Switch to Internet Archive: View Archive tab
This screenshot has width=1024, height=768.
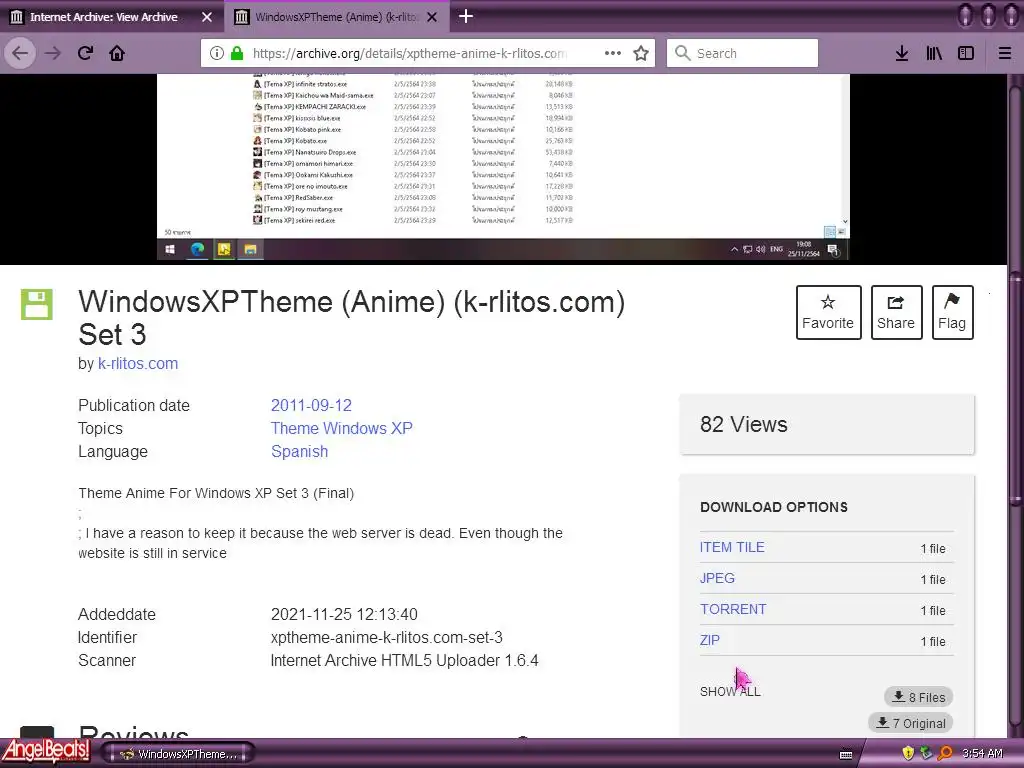pos(103,17)
